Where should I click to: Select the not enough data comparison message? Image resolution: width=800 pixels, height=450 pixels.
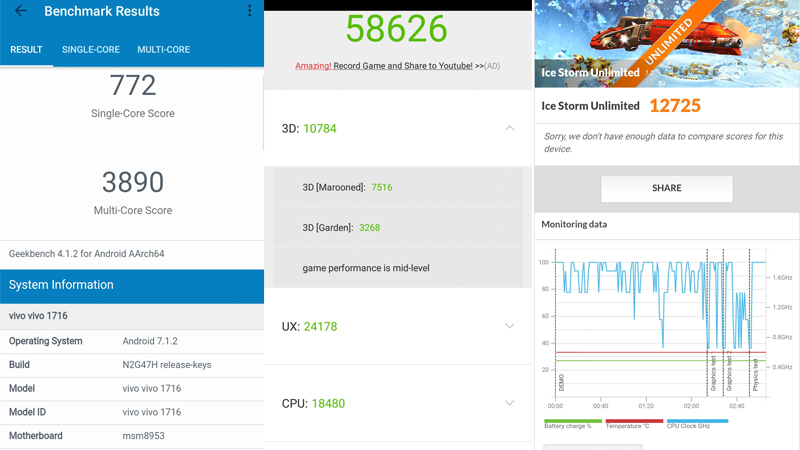[663, 142]
